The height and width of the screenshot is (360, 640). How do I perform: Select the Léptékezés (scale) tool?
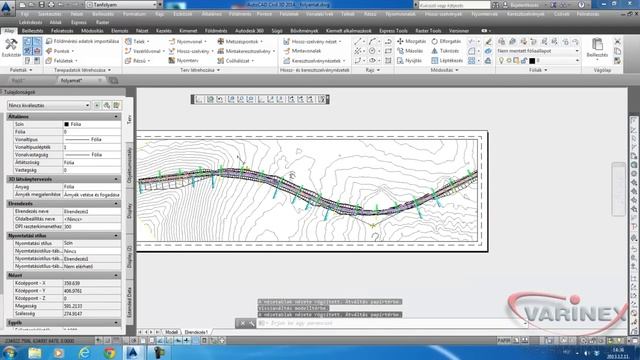[x=447, y=60]
